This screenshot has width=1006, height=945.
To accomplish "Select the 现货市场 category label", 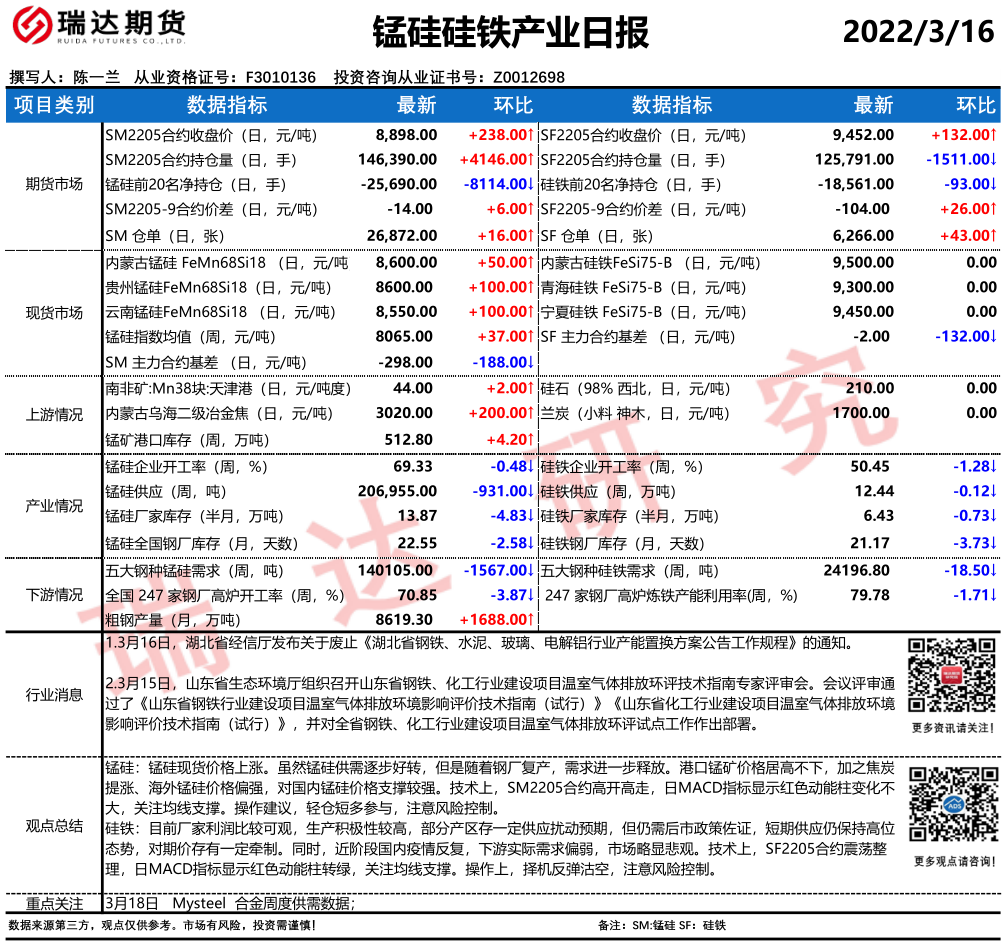I will (54, 313).
